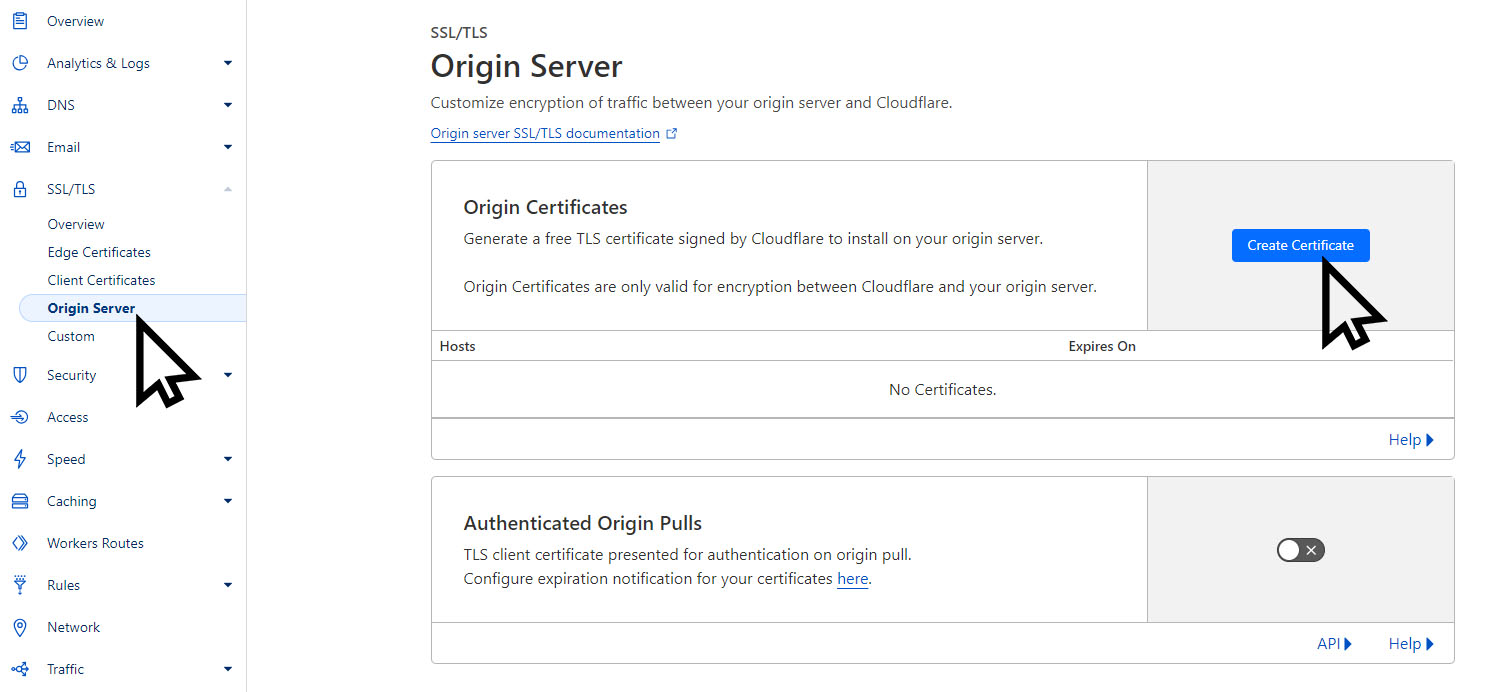This screenshot has height=692, width=1502.
Task: Select Client Certificates in sidebar
Action: coord(101,280)
